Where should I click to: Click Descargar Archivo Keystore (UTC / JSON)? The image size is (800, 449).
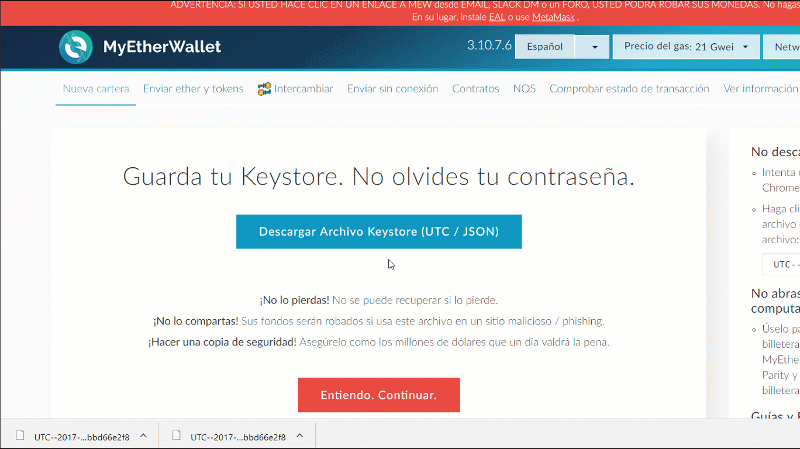click(379, 232)
